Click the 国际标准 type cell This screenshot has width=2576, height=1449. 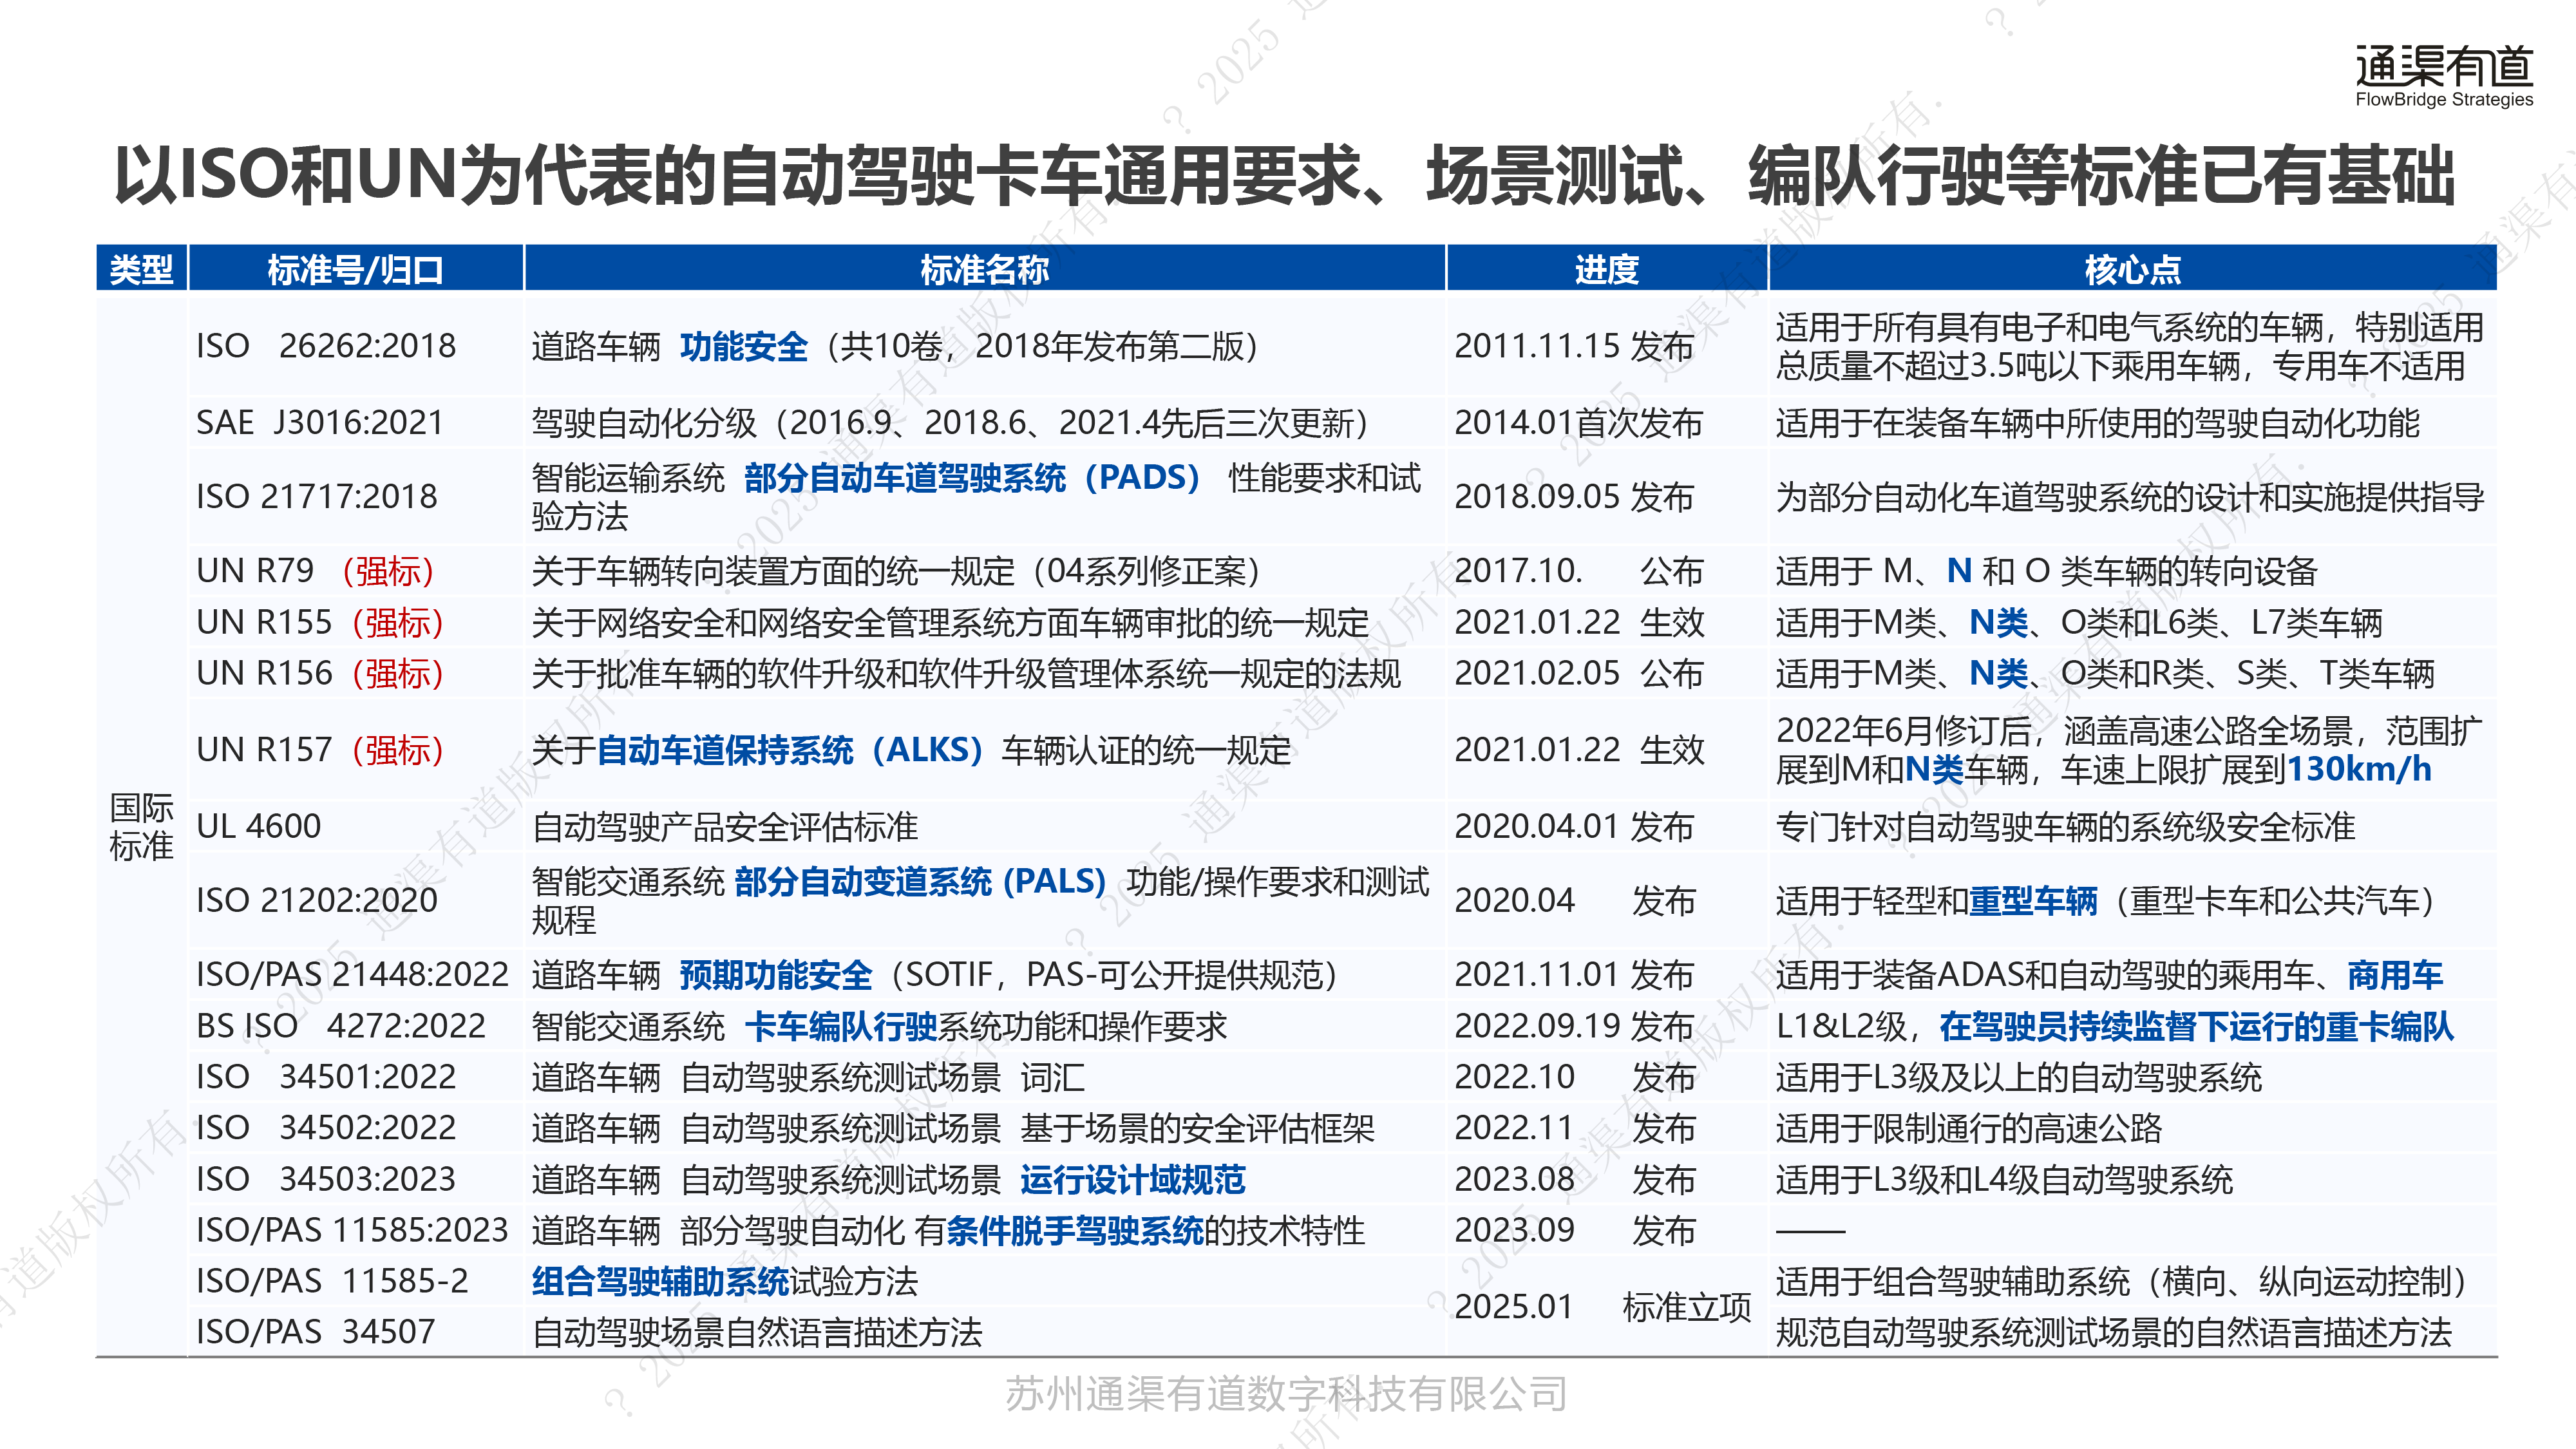tap(141, 826)
